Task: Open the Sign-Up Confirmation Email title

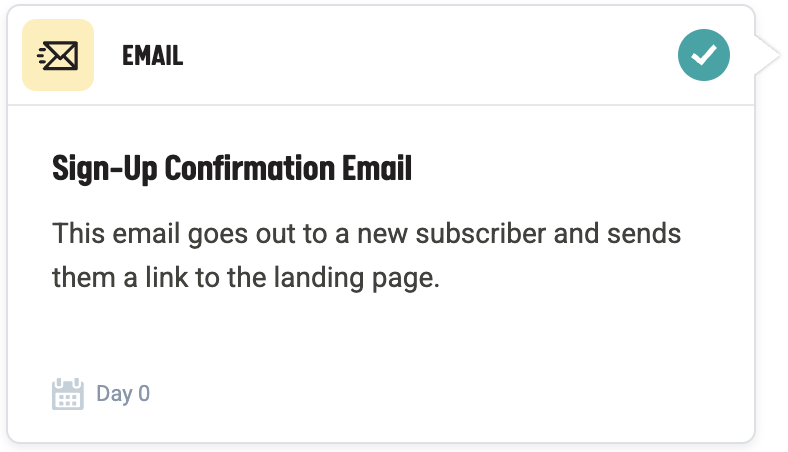Action: 231,169
